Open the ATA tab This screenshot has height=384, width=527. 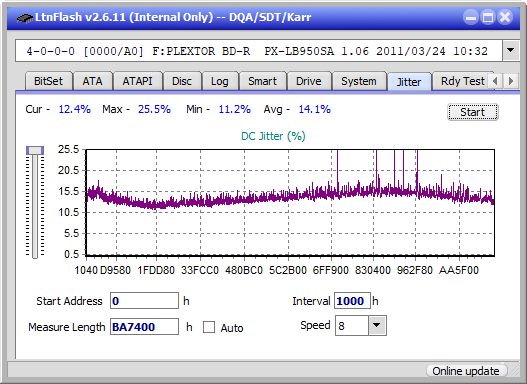pyautogui.click(x=92, y=81)
